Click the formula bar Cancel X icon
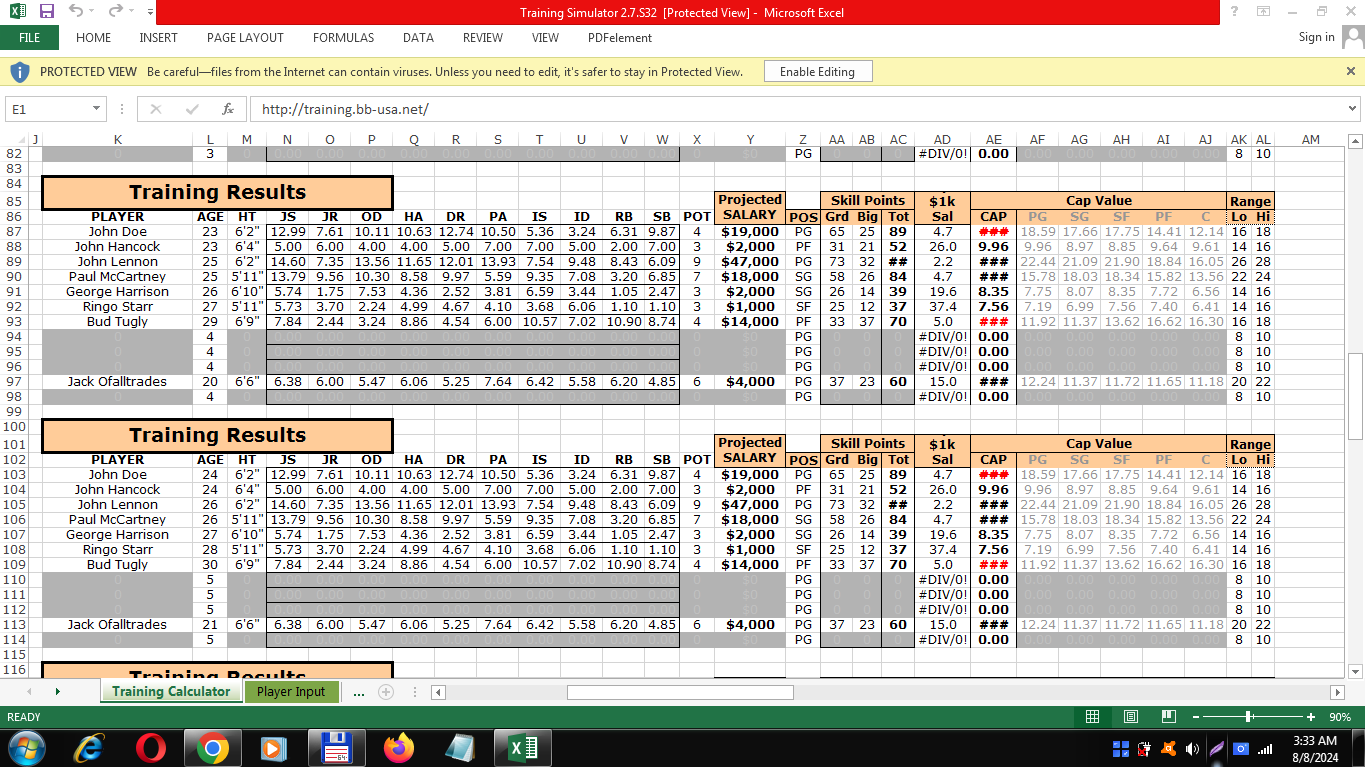Image resolution: width=1365 pixels, height=767 pixels. pyautogui.click(x=156, y=109)
